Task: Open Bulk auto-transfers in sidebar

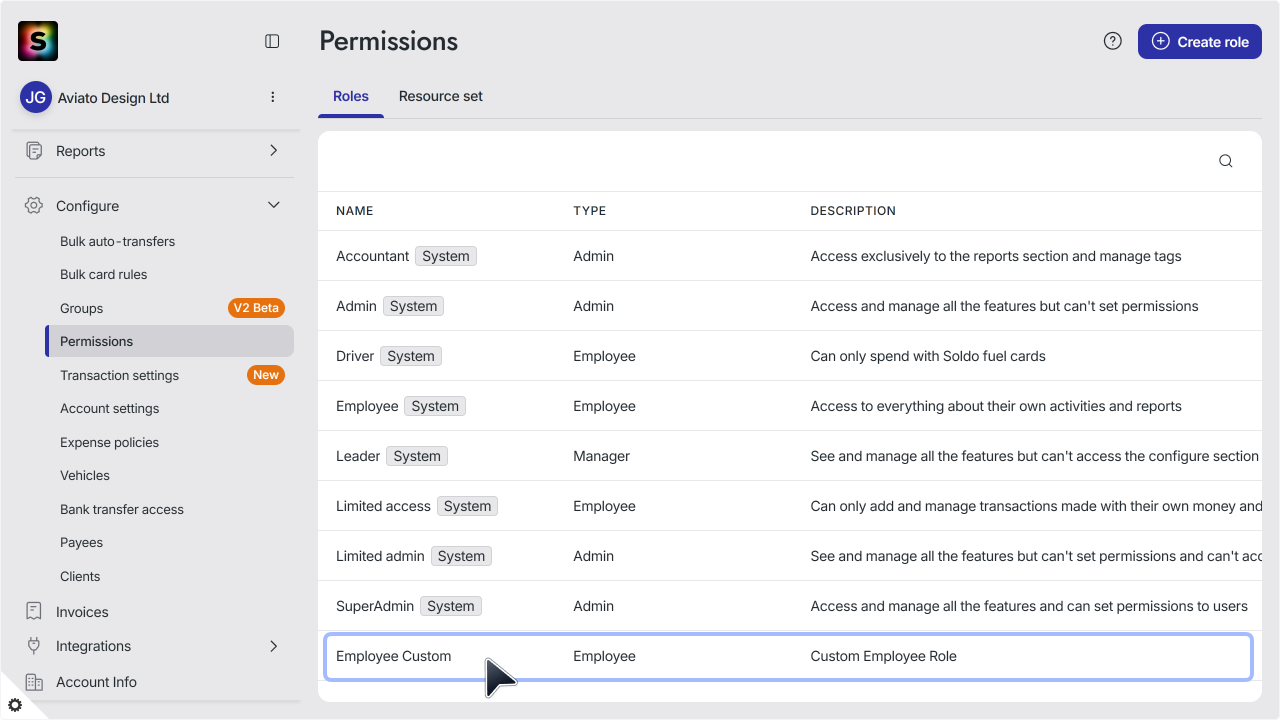Action: pyautogui.click(x=117, y=241)
